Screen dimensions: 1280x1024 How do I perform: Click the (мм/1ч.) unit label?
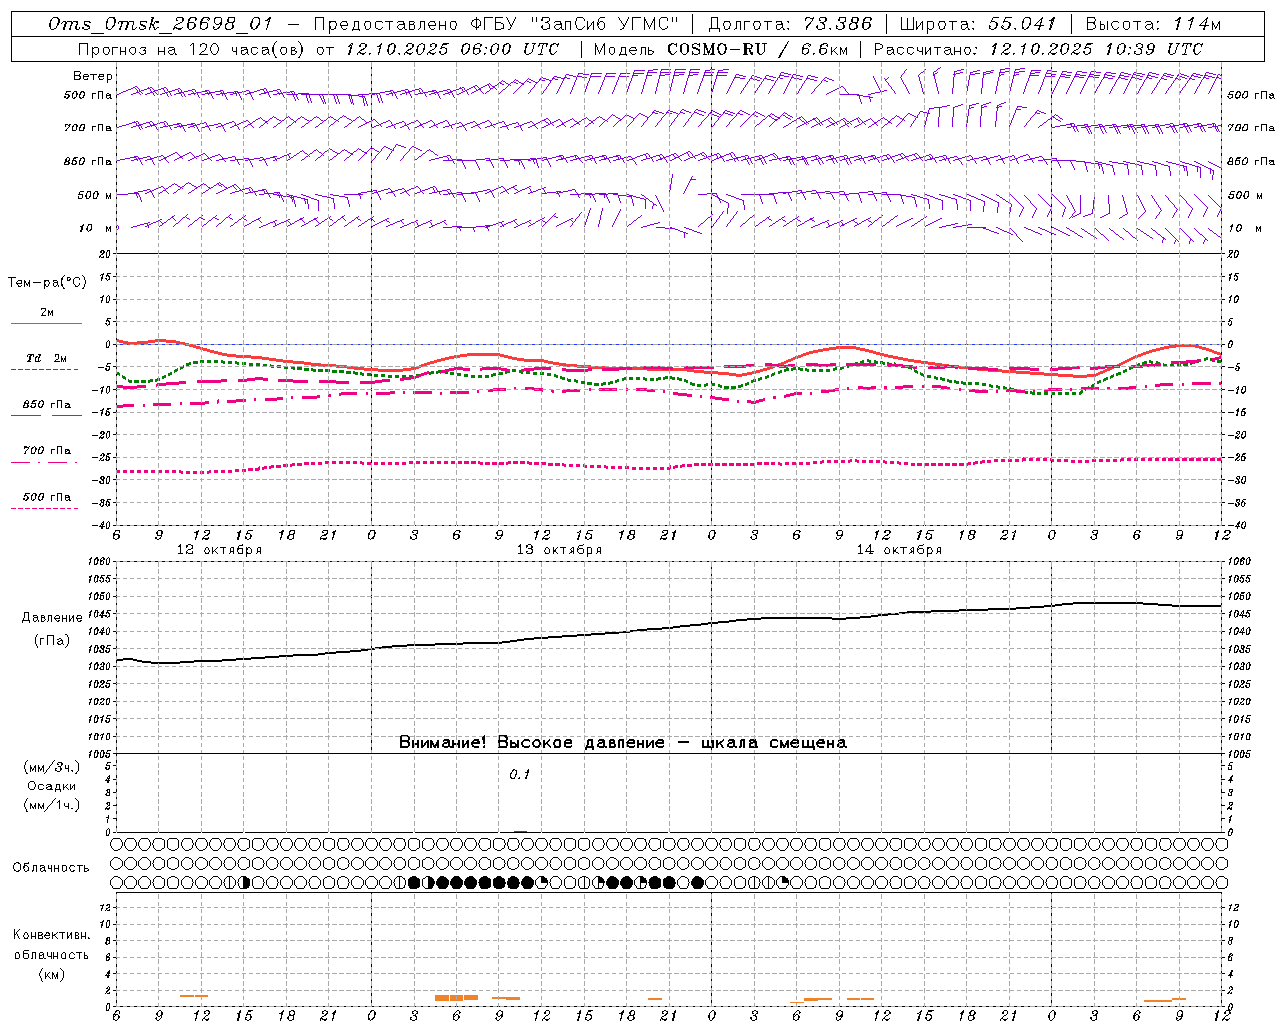coord(52,805)
